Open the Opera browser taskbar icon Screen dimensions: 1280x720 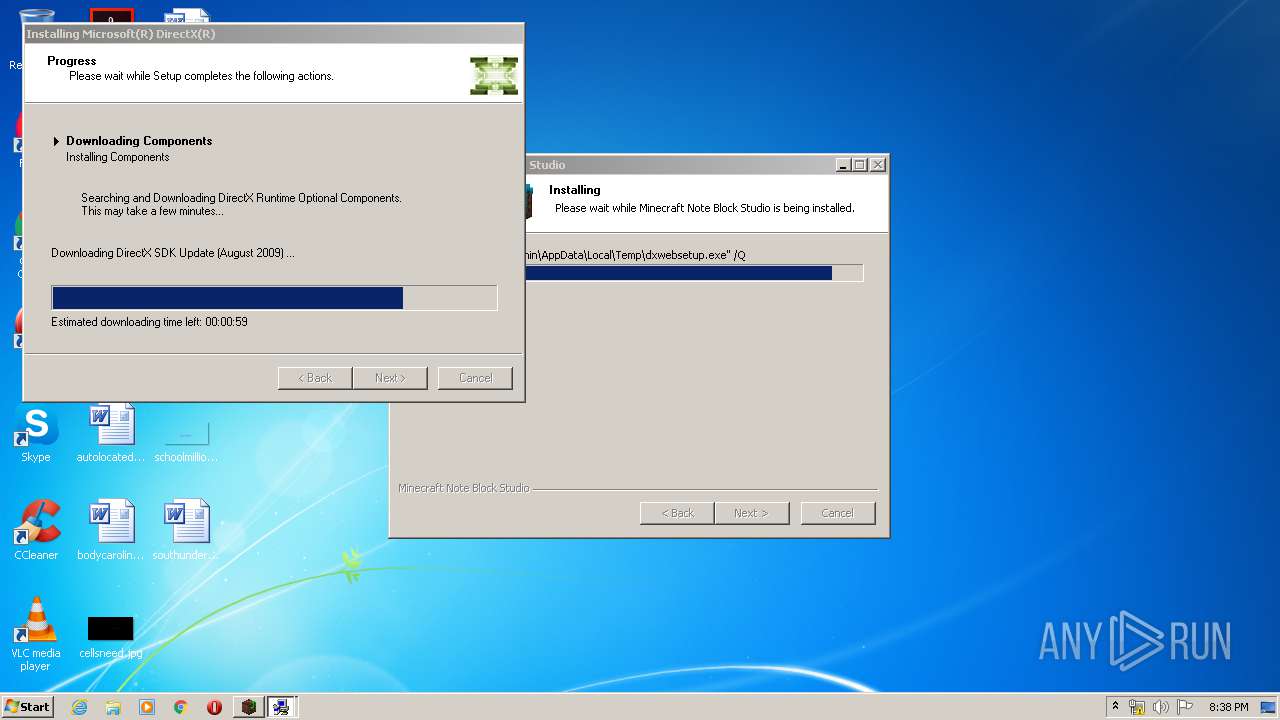pos(214,707)
